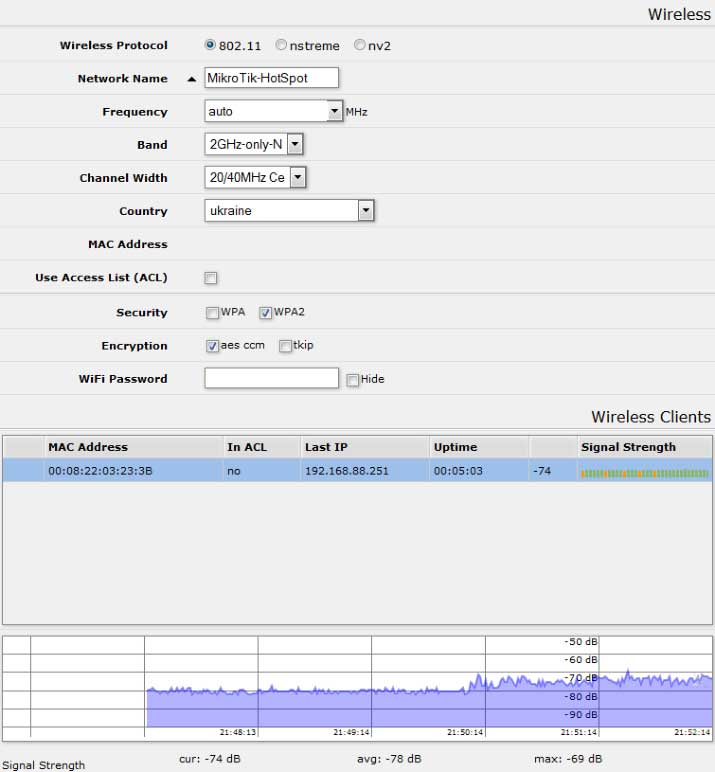Expand the Channel Width dropdown

[x=298, y=178]
